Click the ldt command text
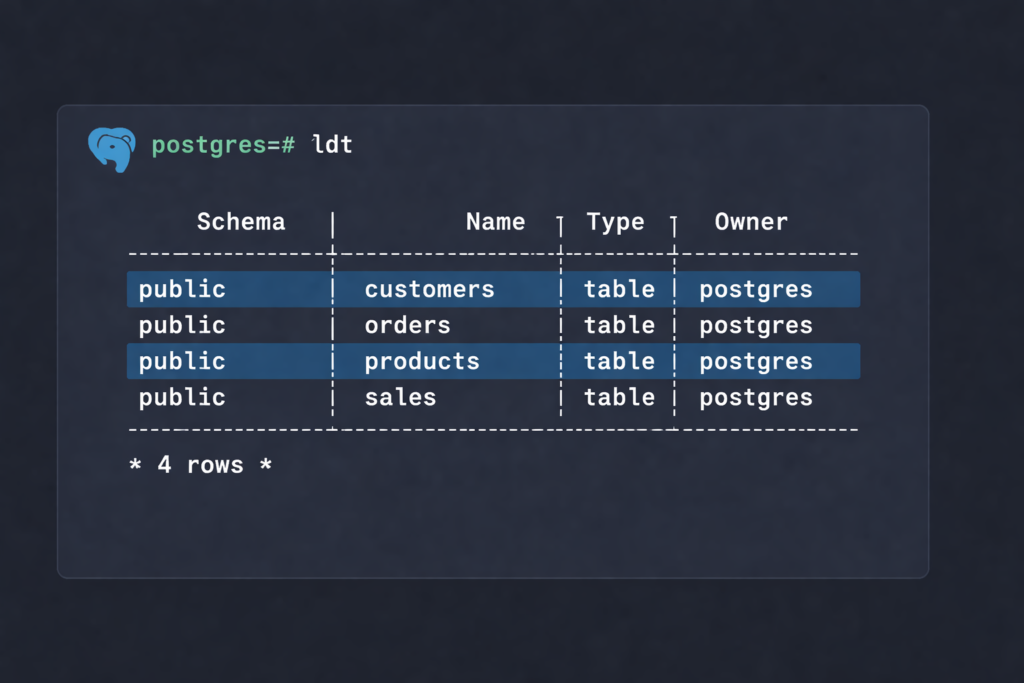The width and height of the screenshot is (1024, 683). pyautogui.click(x=332, y=145)
